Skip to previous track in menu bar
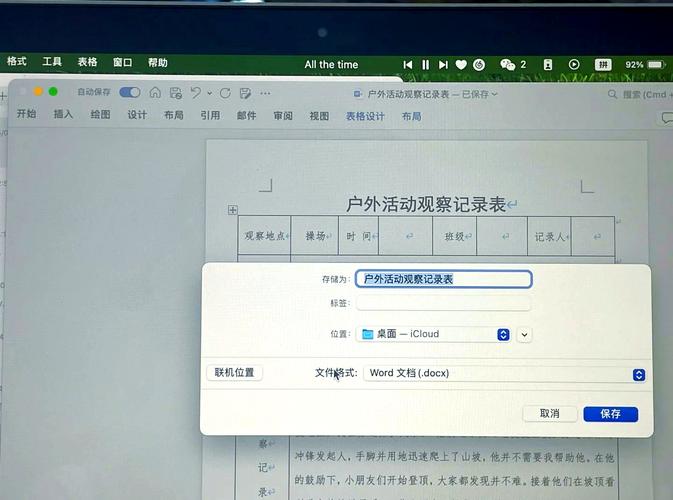This screenshot has height=500, width=673. [408, 65]
